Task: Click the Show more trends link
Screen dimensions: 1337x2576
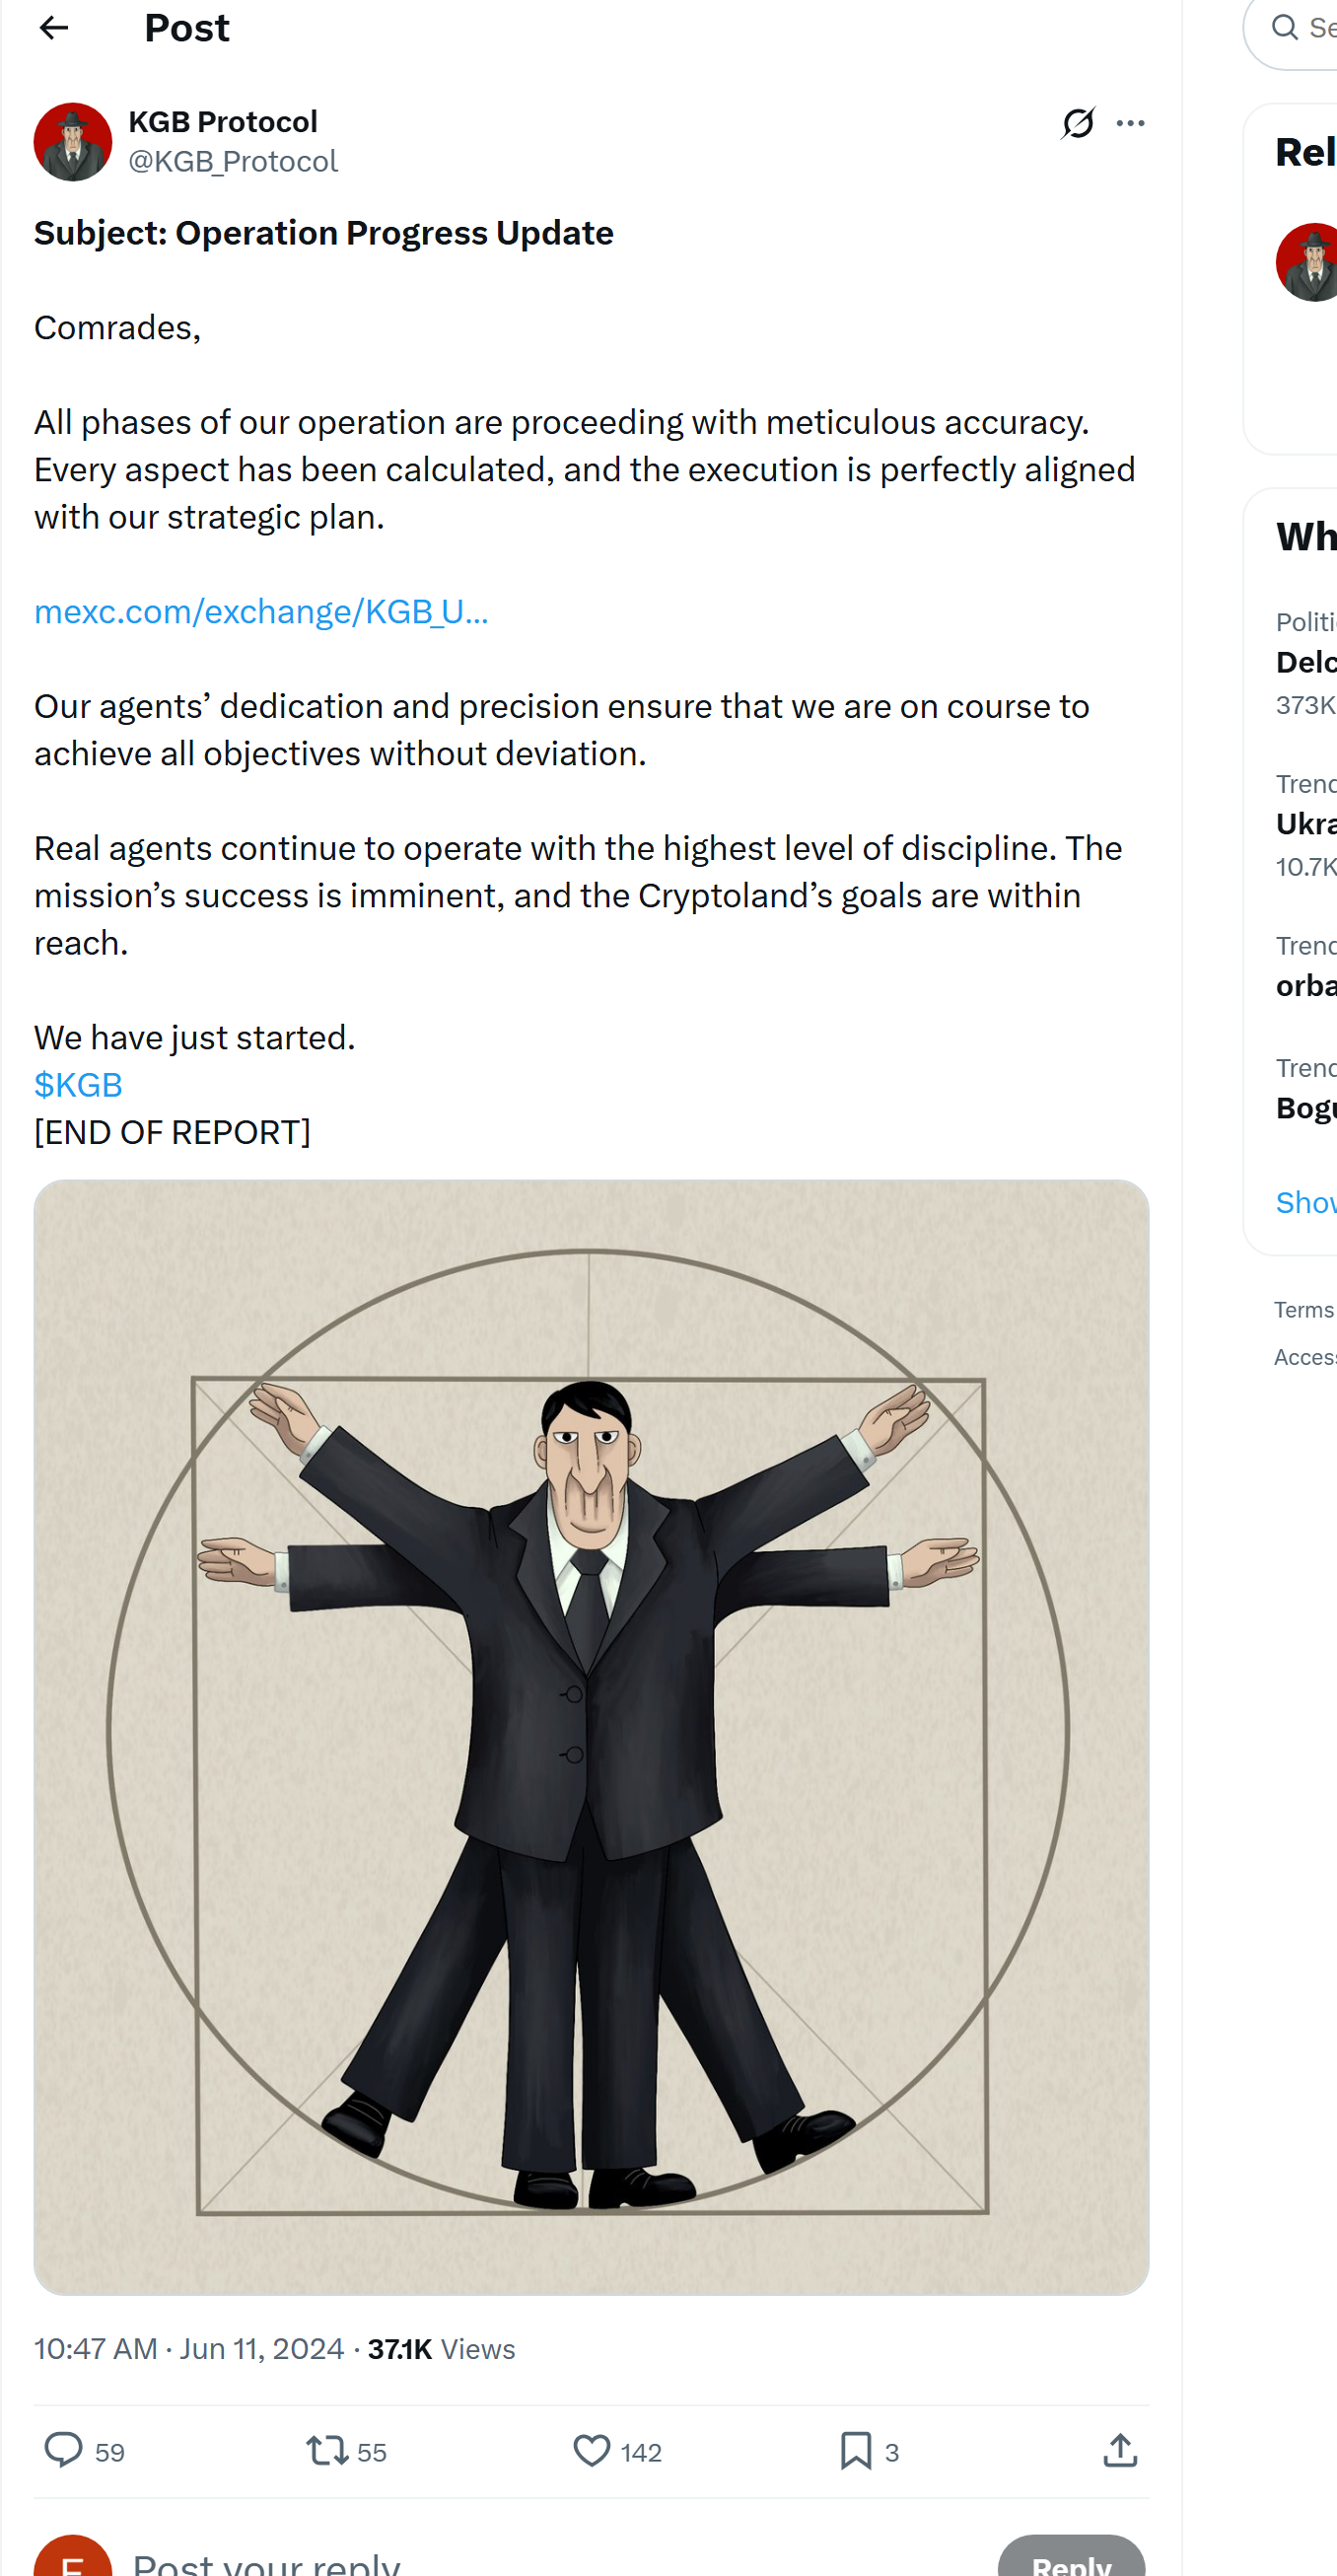Action: 1306,1202
